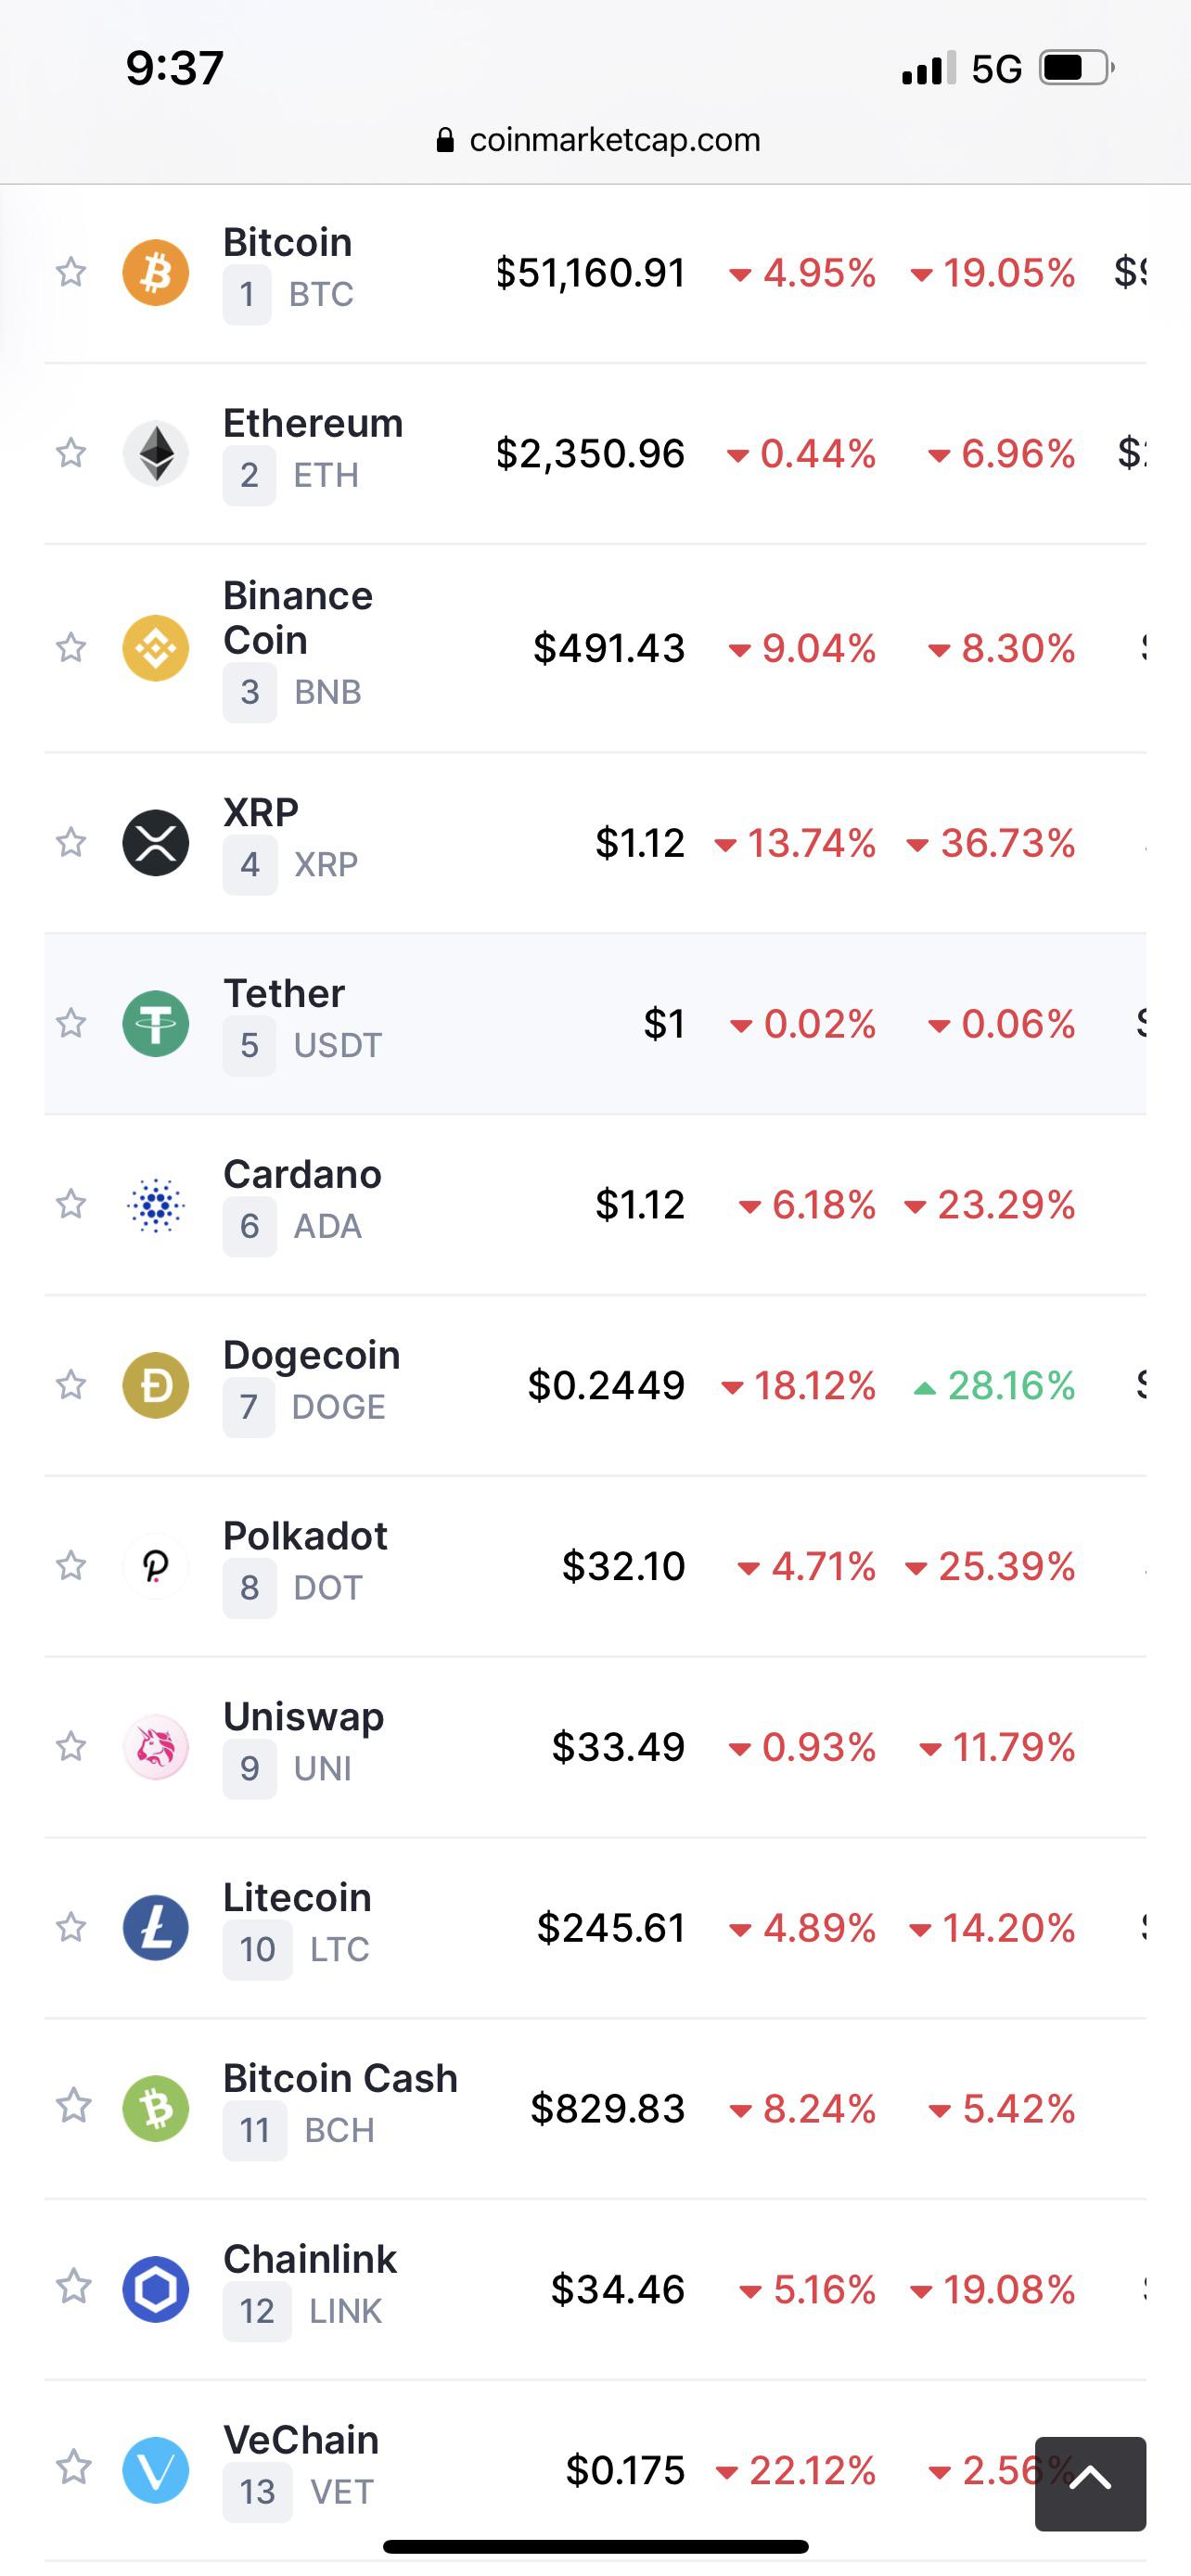Star Bitcoin to add to watchlist
This screenshot has height=2576, width=1191.
[x=71, y=272]
